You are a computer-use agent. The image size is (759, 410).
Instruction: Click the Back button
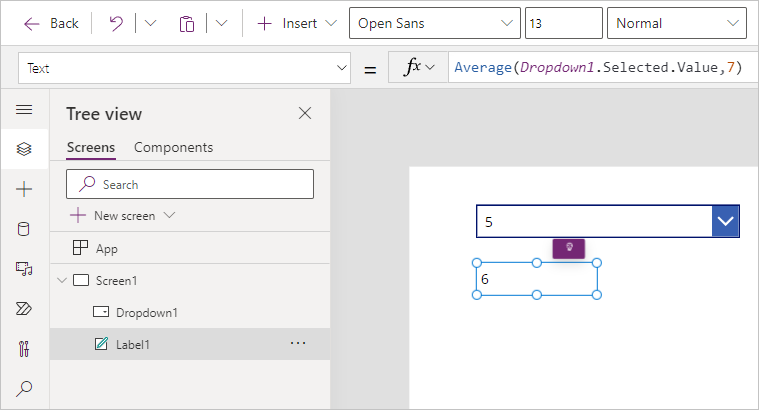tap(51, 23)
